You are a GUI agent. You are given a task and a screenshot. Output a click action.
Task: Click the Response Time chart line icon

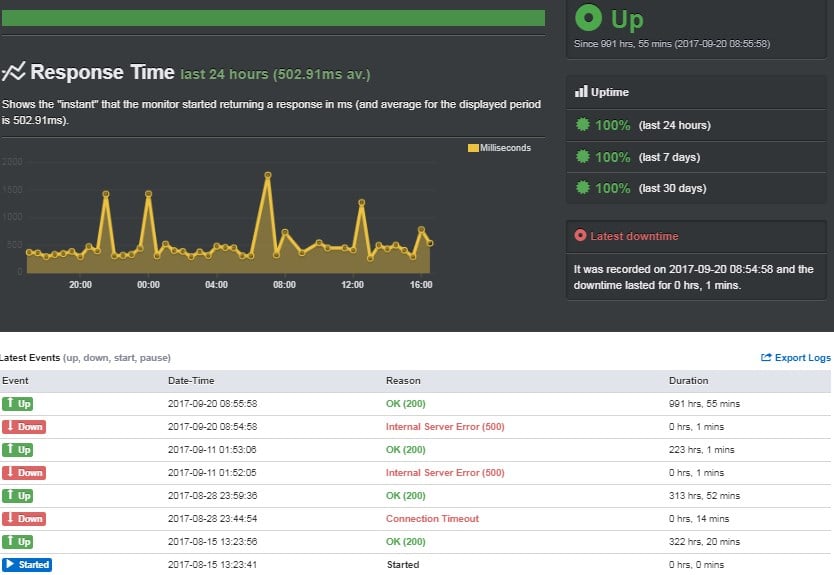coord(13,71)
